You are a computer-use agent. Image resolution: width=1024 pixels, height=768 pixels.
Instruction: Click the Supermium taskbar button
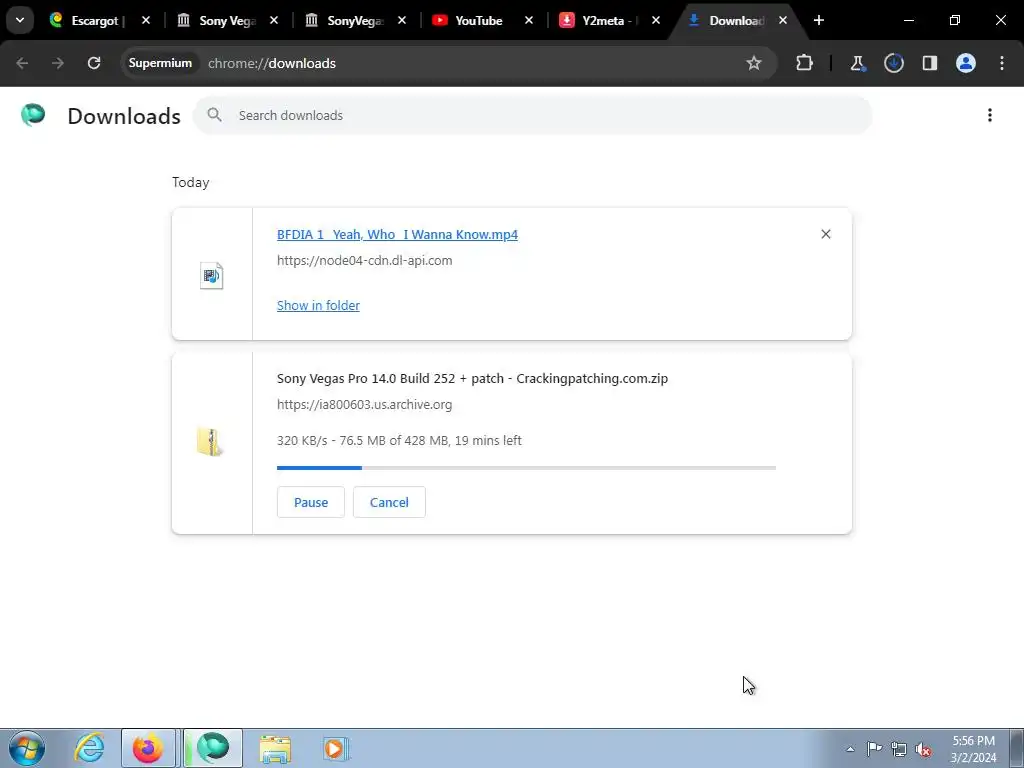213,748
